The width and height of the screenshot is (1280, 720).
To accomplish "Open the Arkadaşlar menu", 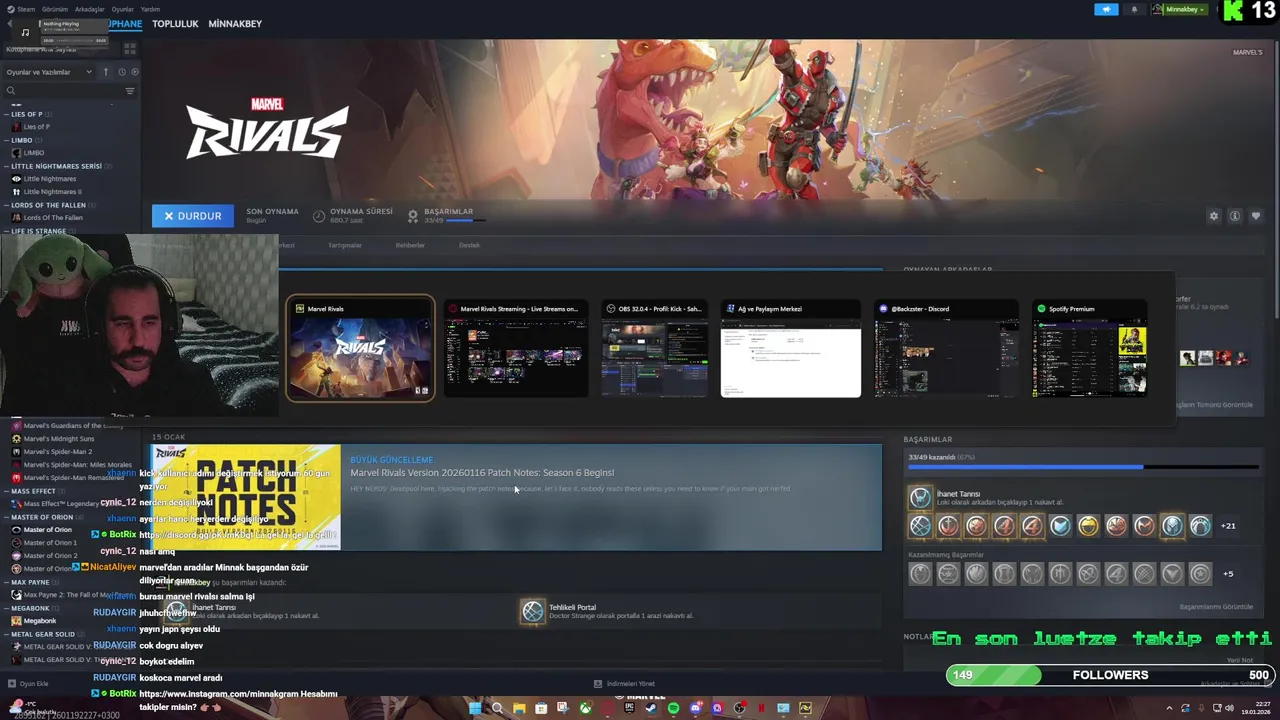I will pos(90,9).
